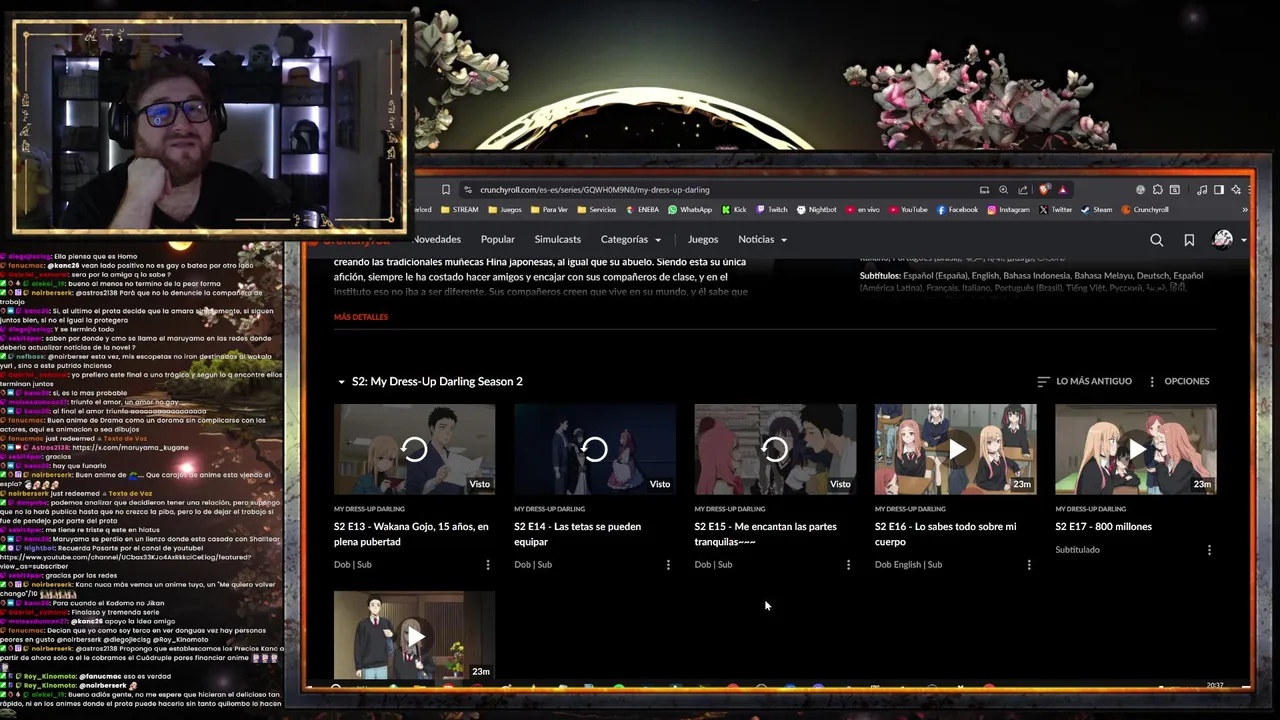This screenshot has height=720, width=1280.
Task: Open Instagram bookmark
Action: coord(1008,210)
